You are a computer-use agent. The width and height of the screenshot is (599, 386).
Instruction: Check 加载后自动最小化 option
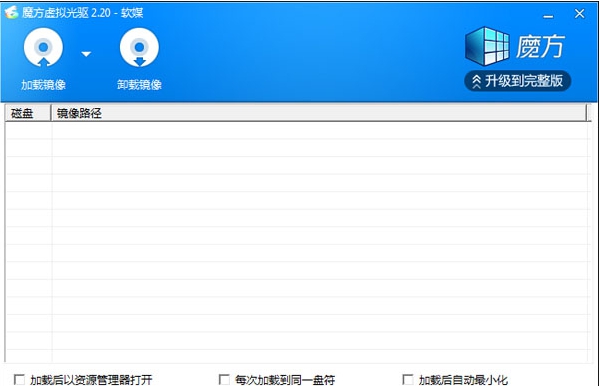[408, 380]
